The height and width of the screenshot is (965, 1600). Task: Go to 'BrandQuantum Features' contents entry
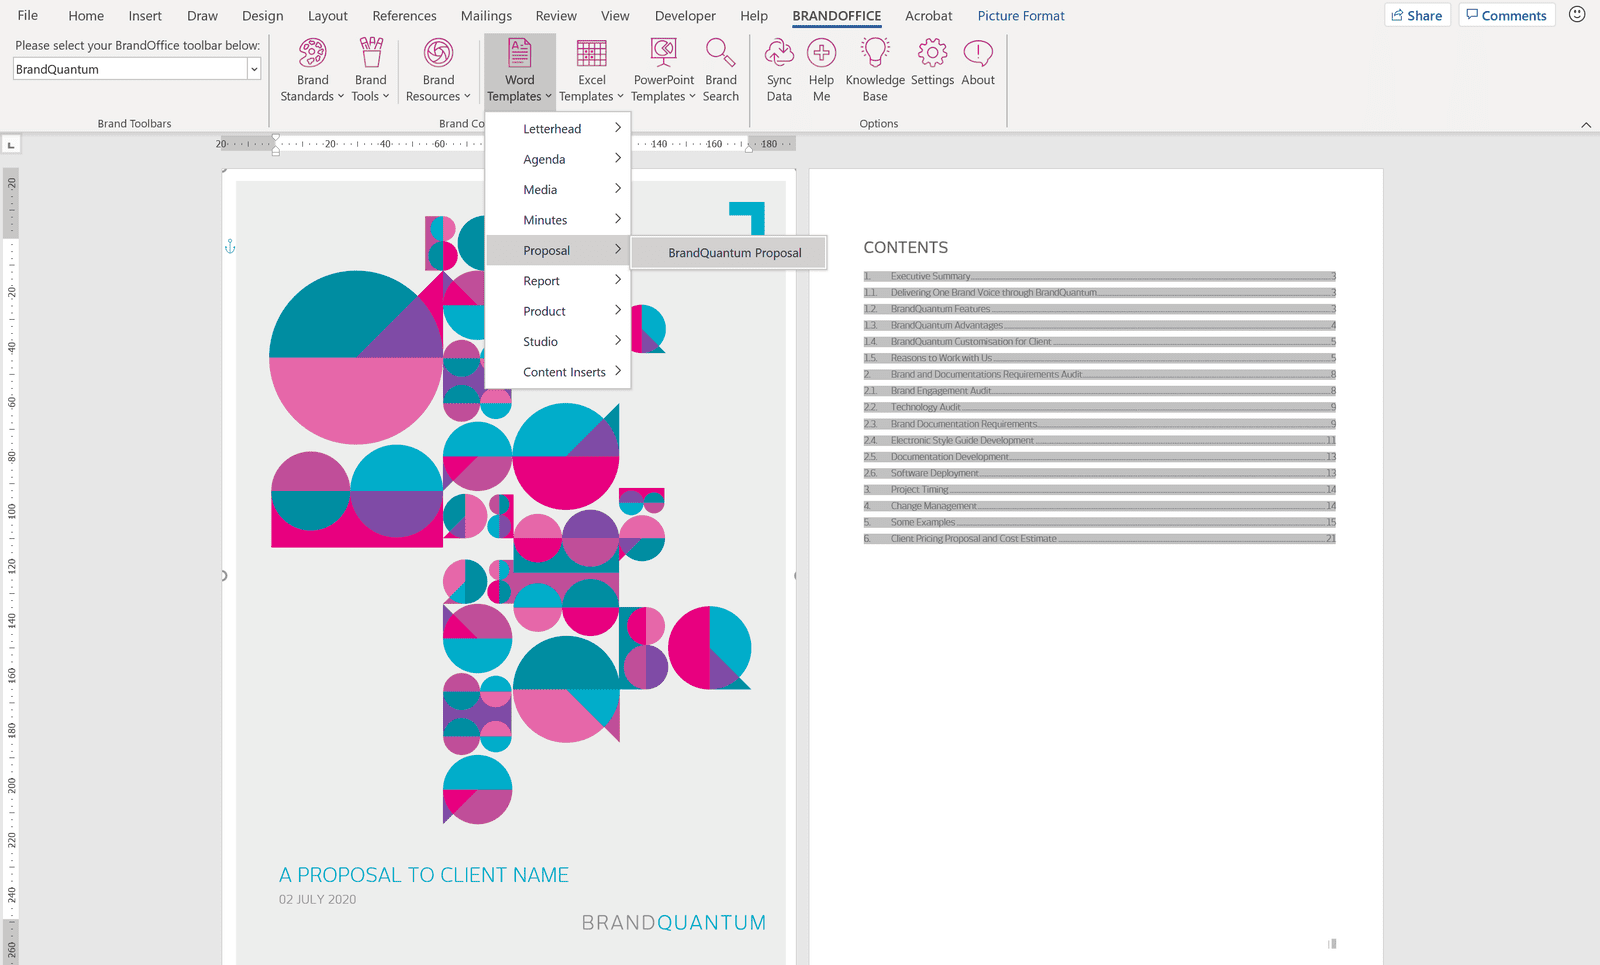tap(1100, 309)
